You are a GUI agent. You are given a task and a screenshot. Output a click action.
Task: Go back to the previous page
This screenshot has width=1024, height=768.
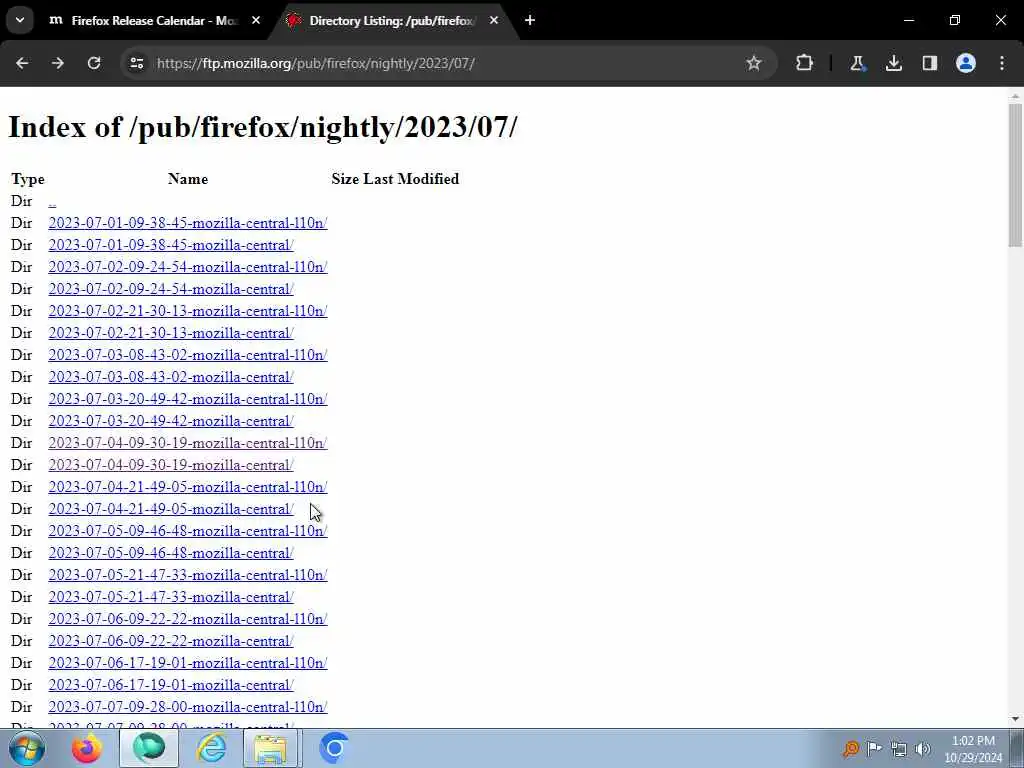(22, 63)
